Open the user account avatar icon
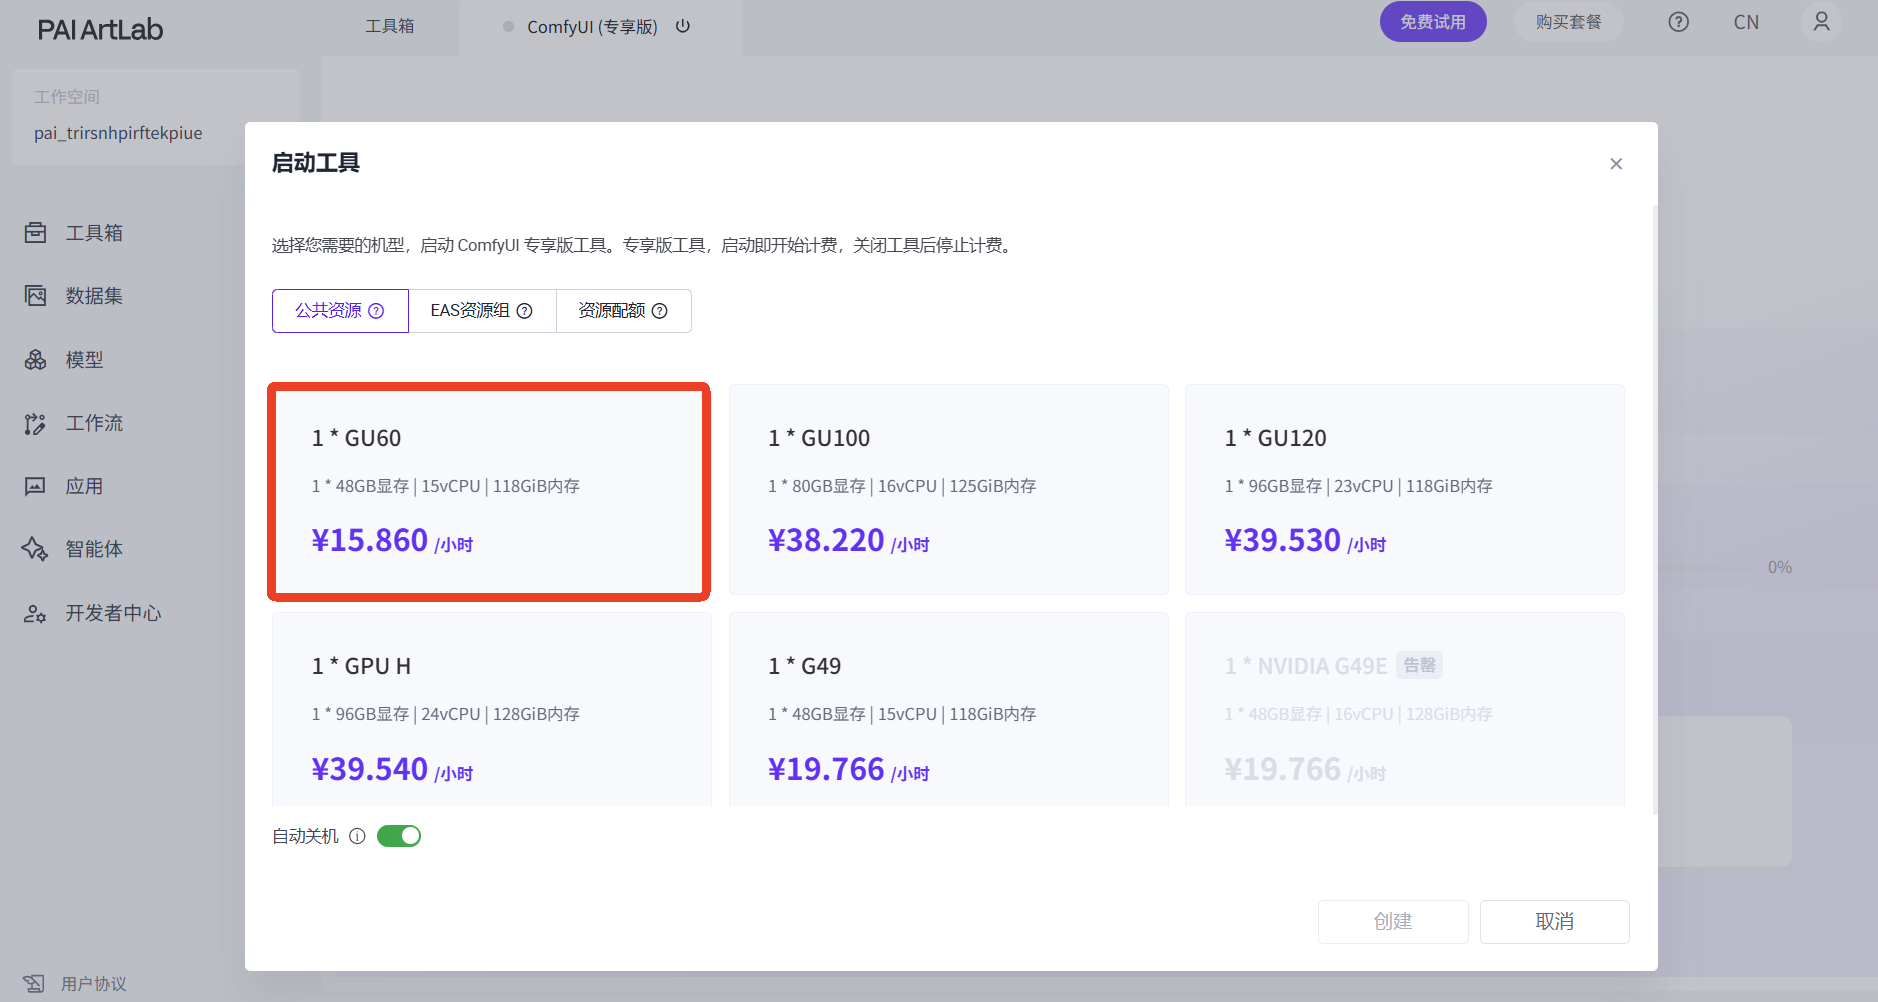The image size is (1878, 1002). pos(1821,21)
